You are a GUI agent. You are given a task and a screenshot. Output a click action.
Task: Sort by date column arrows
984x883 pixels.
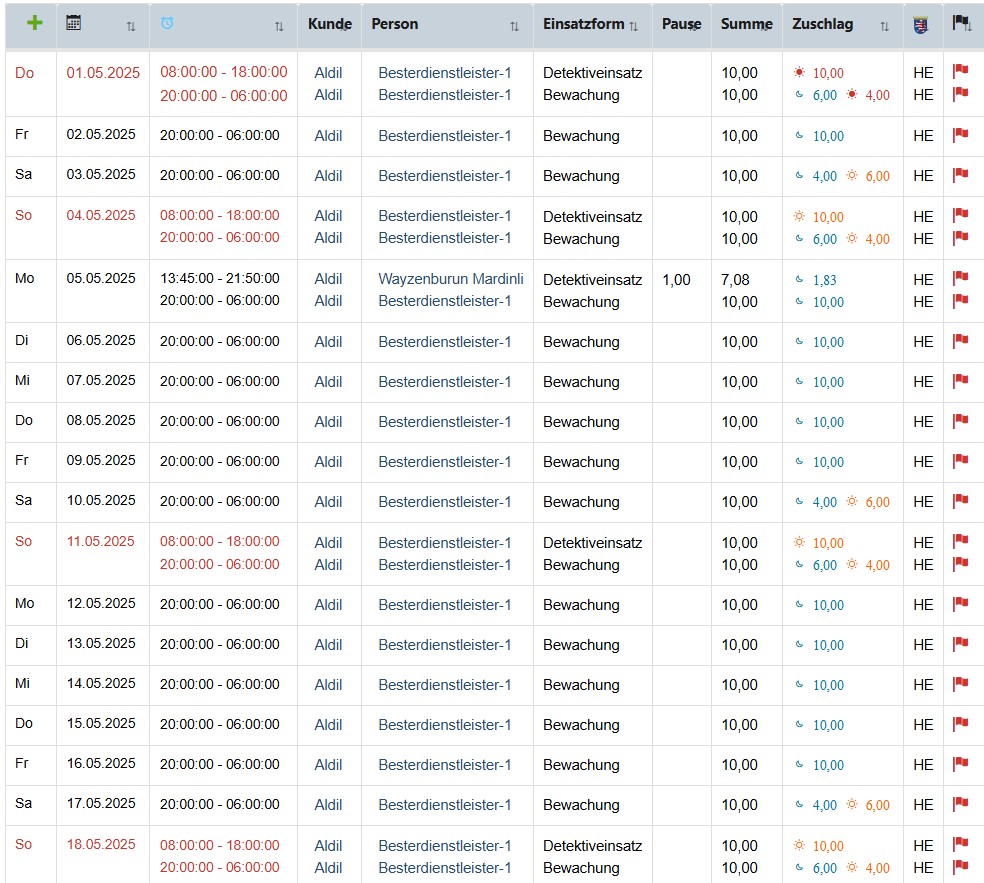coord(131,26)
